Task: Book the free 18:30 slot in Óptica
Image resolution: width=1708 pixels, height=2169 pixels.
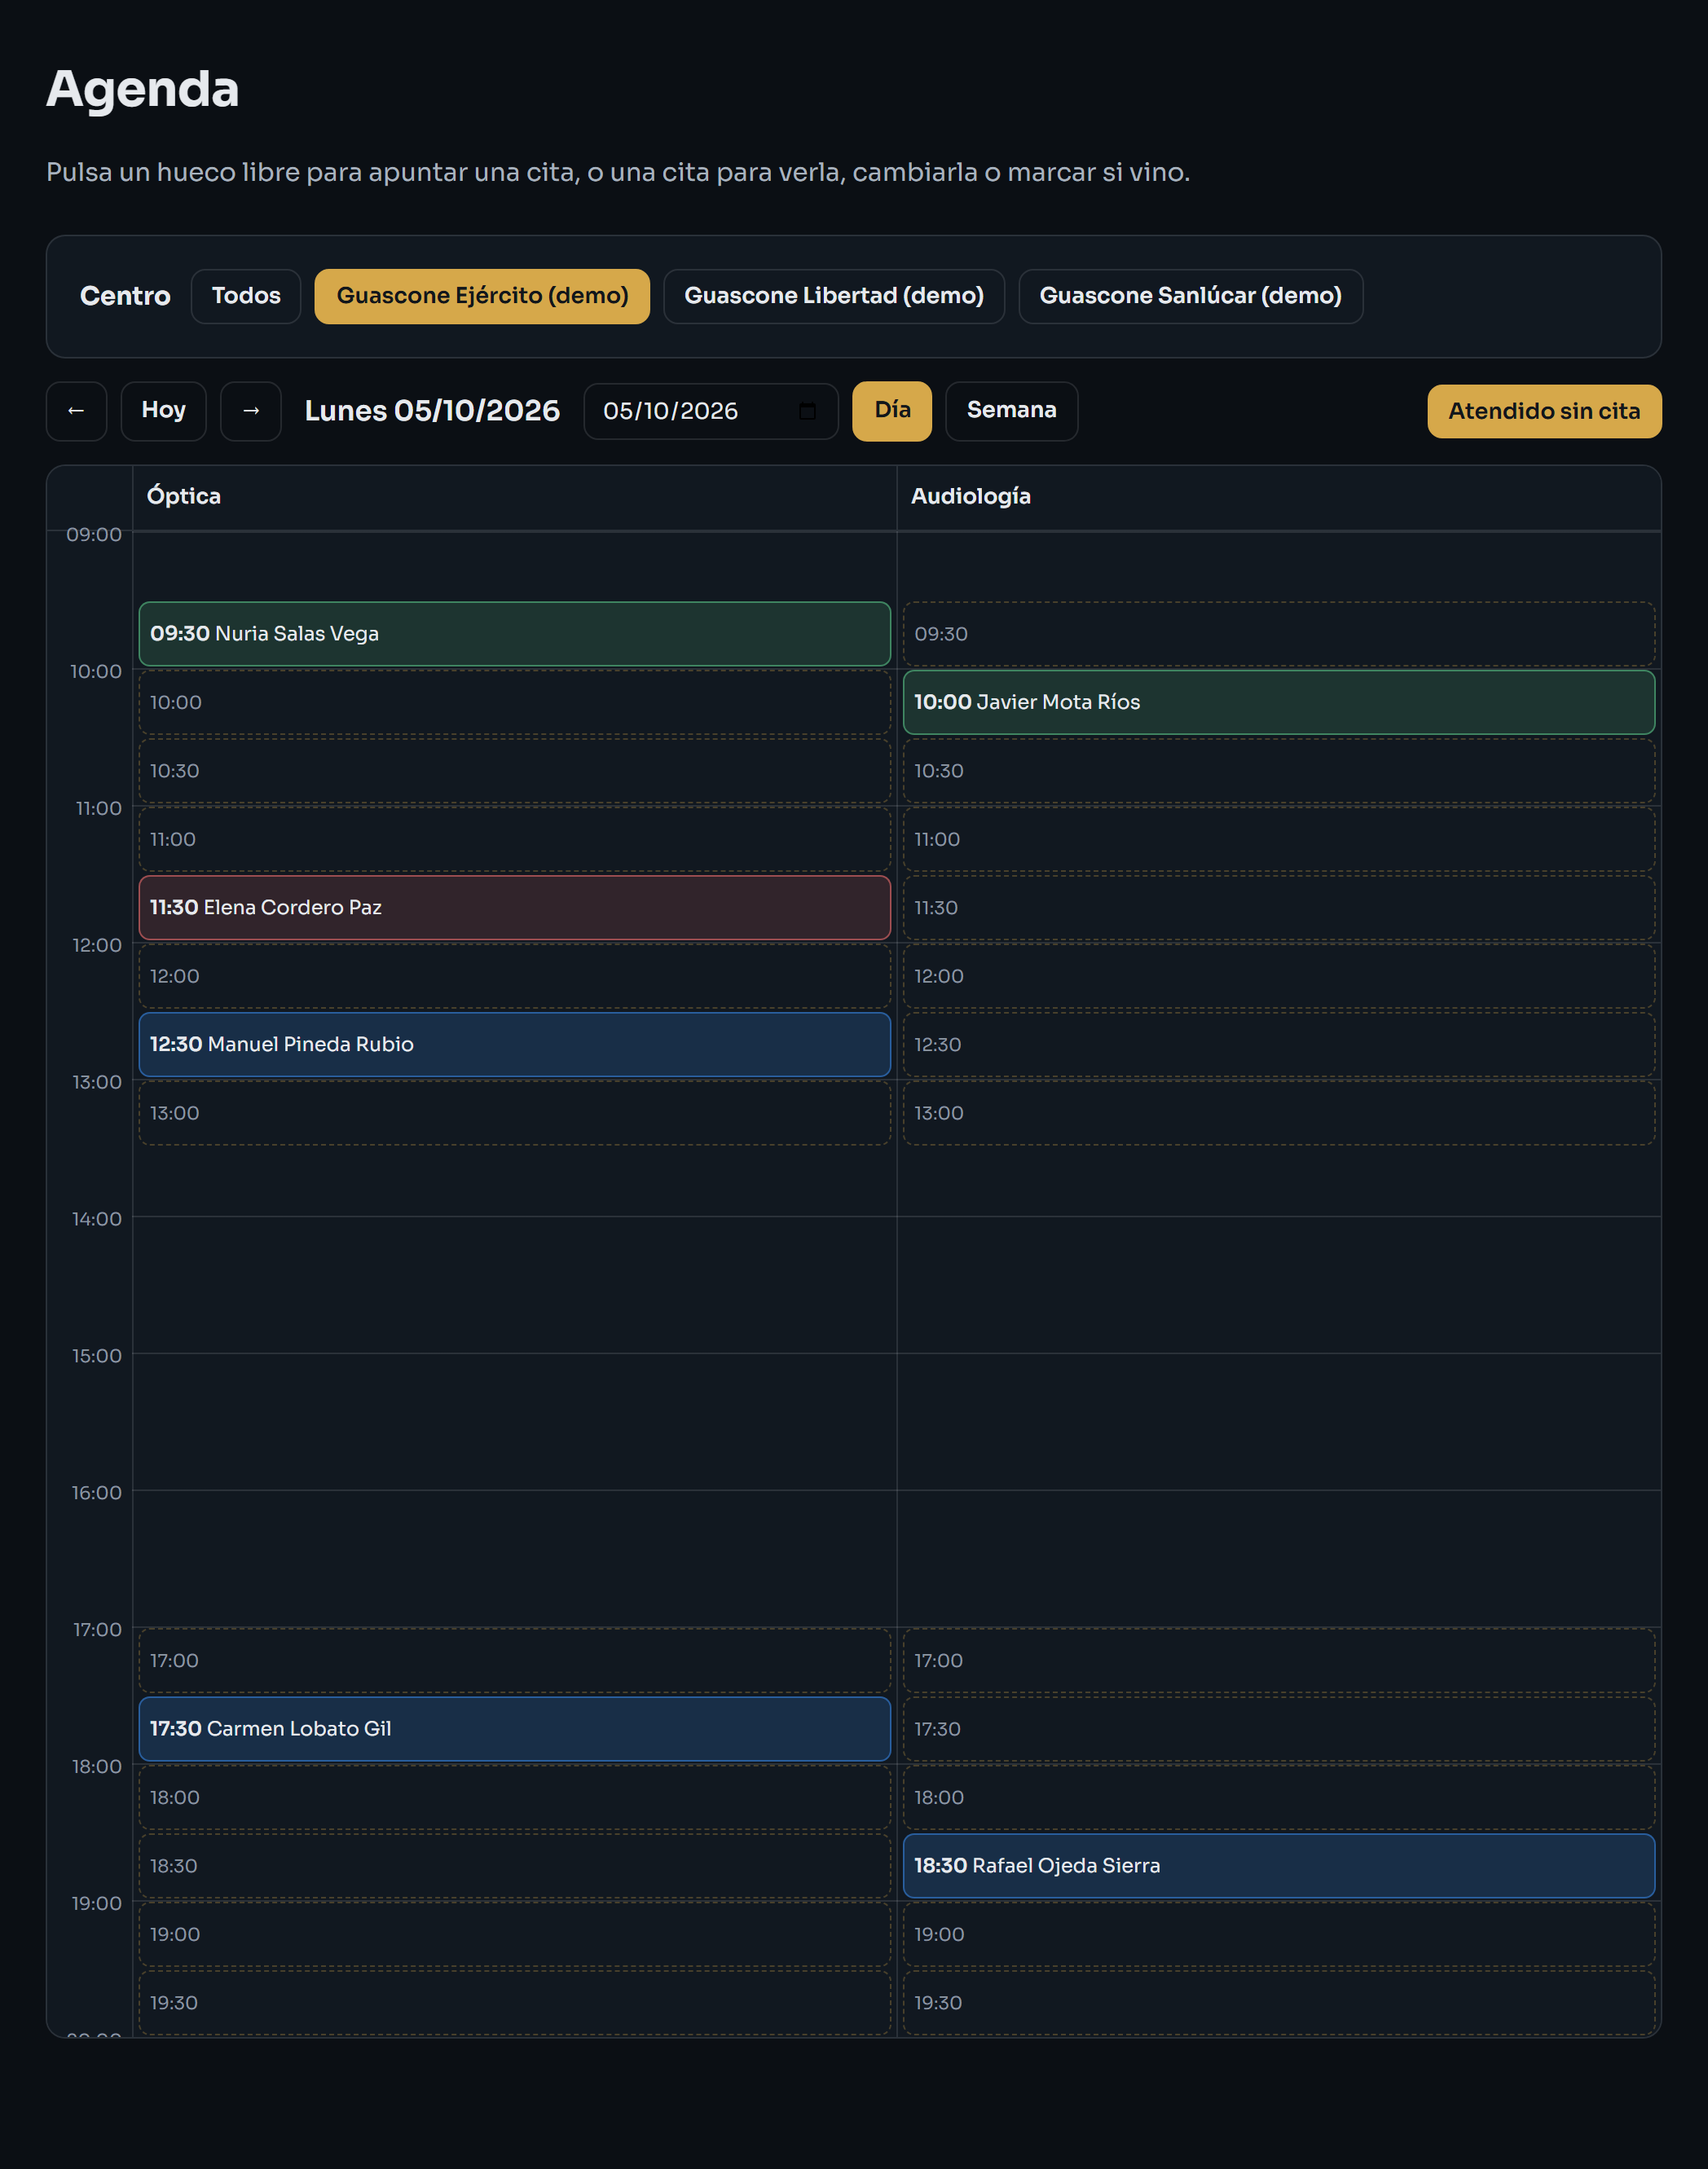Action: [x=515, y=1866]
